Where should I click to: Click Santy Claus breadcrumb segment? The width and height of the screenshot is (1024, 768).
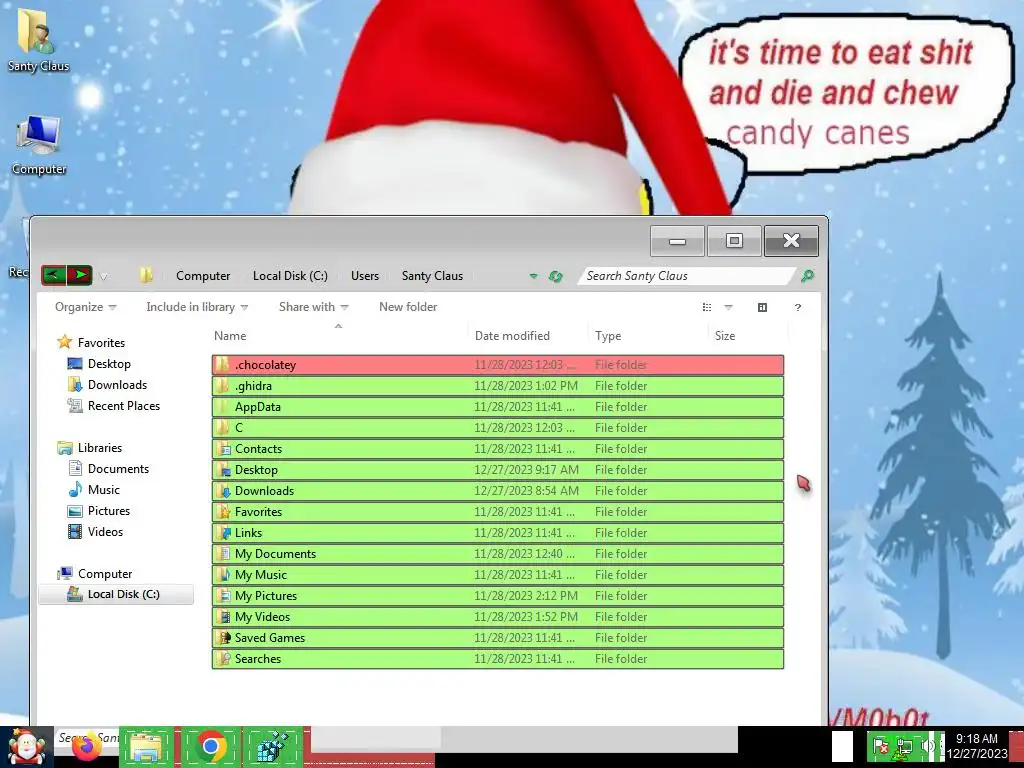(432, 276)
